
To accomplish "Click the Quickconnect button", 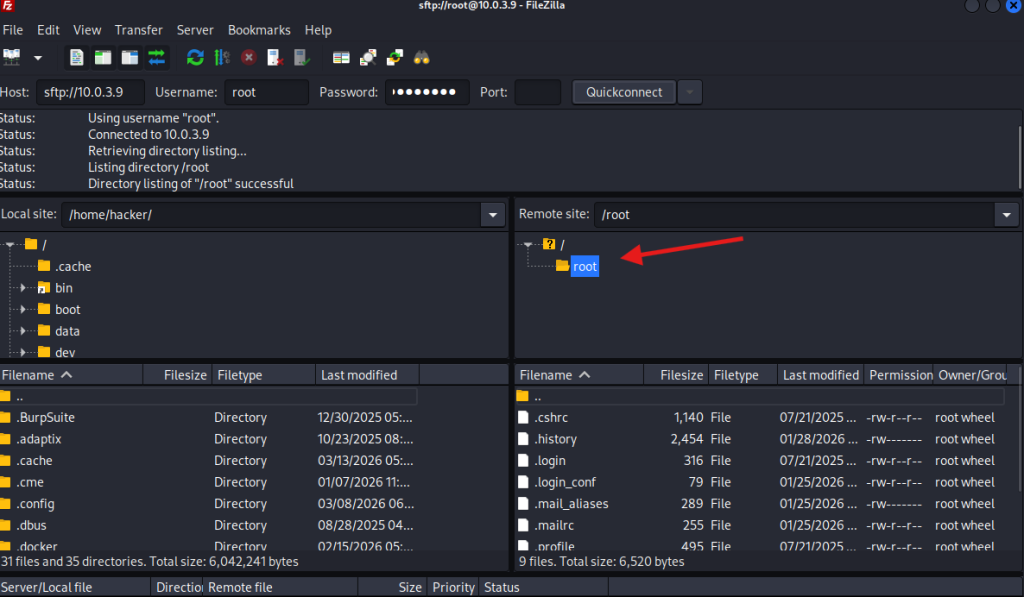I will (x=624, y=92).
